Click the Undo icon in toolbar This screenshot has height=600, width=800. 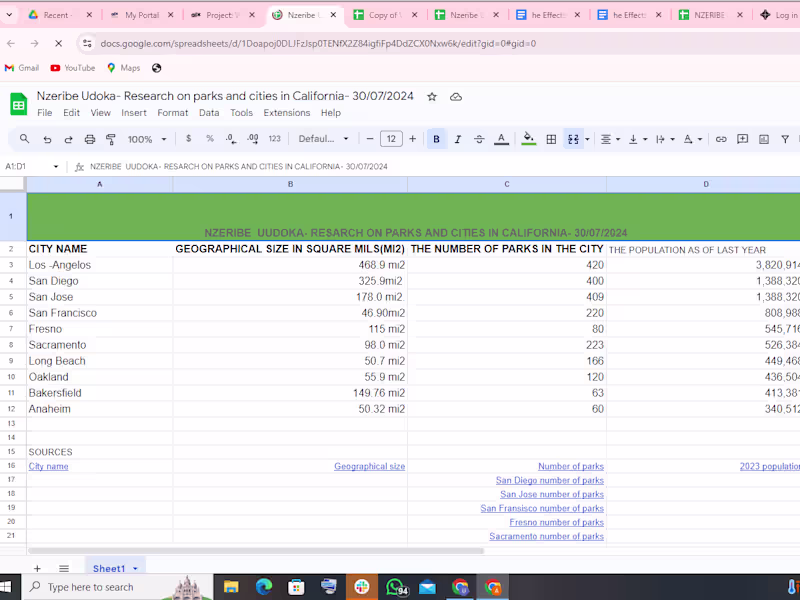(x=47, y=139)
